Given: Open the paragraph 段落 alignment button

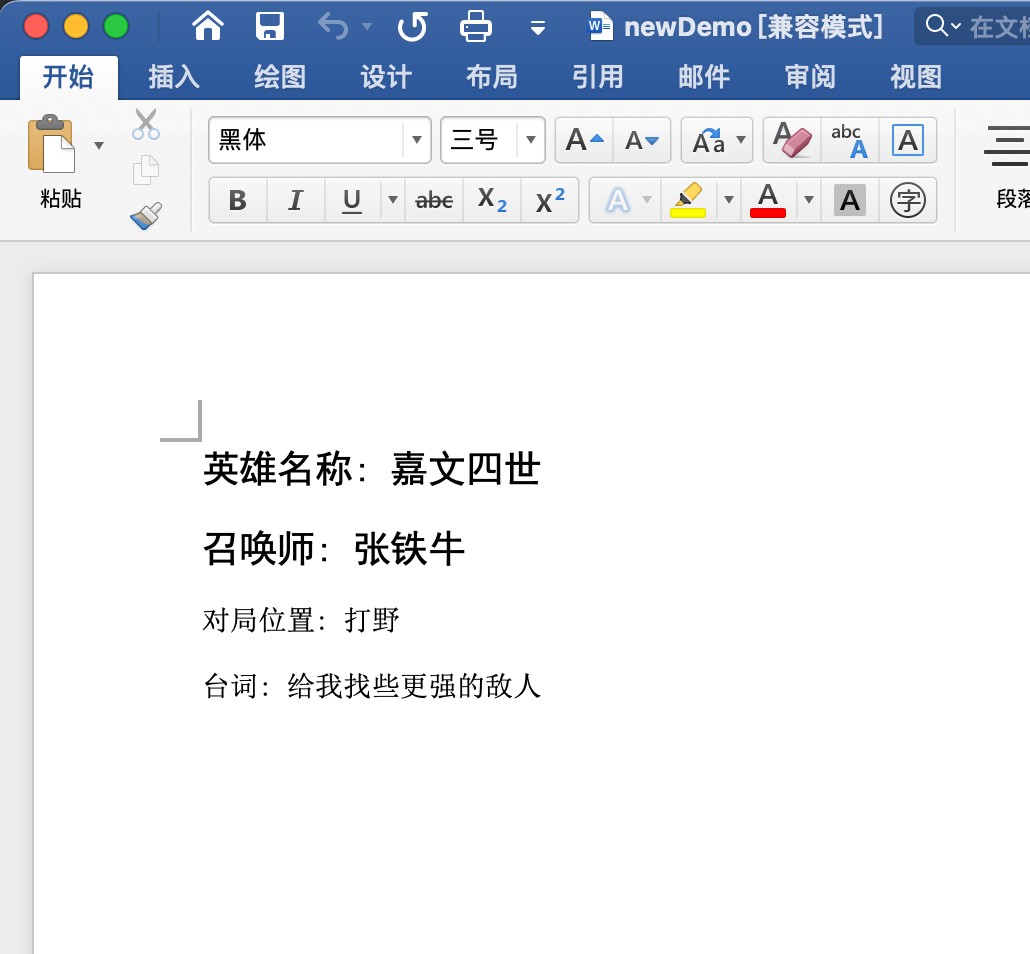Looking at the screenshot, I should pos(1008,167).
